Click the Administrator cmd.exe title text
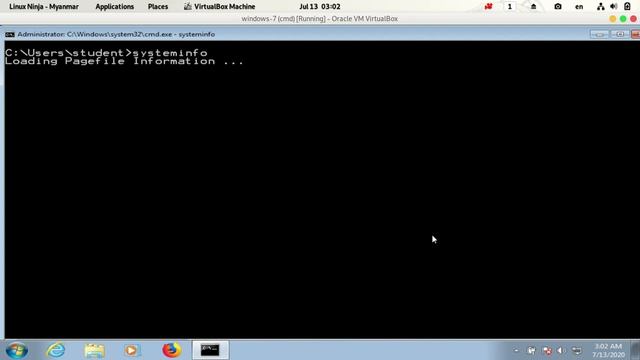This screenshot has width=640, height=360. [116, 35]
